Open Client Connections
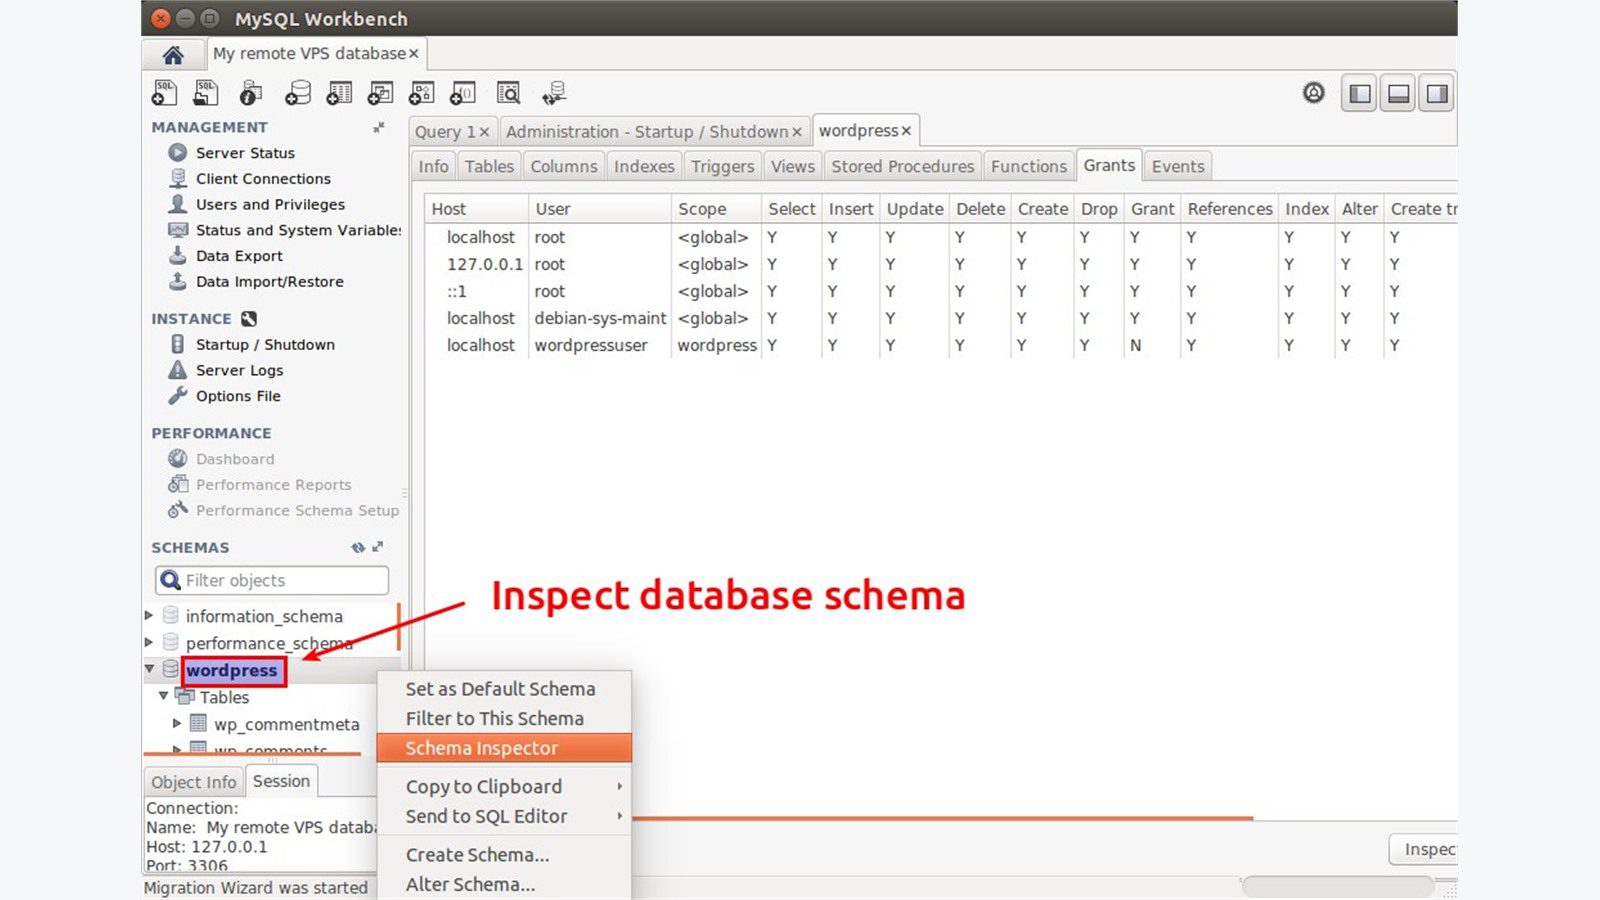Viewport: 1600px width, 900px height. pyautogui.click(x=263, y=179)
